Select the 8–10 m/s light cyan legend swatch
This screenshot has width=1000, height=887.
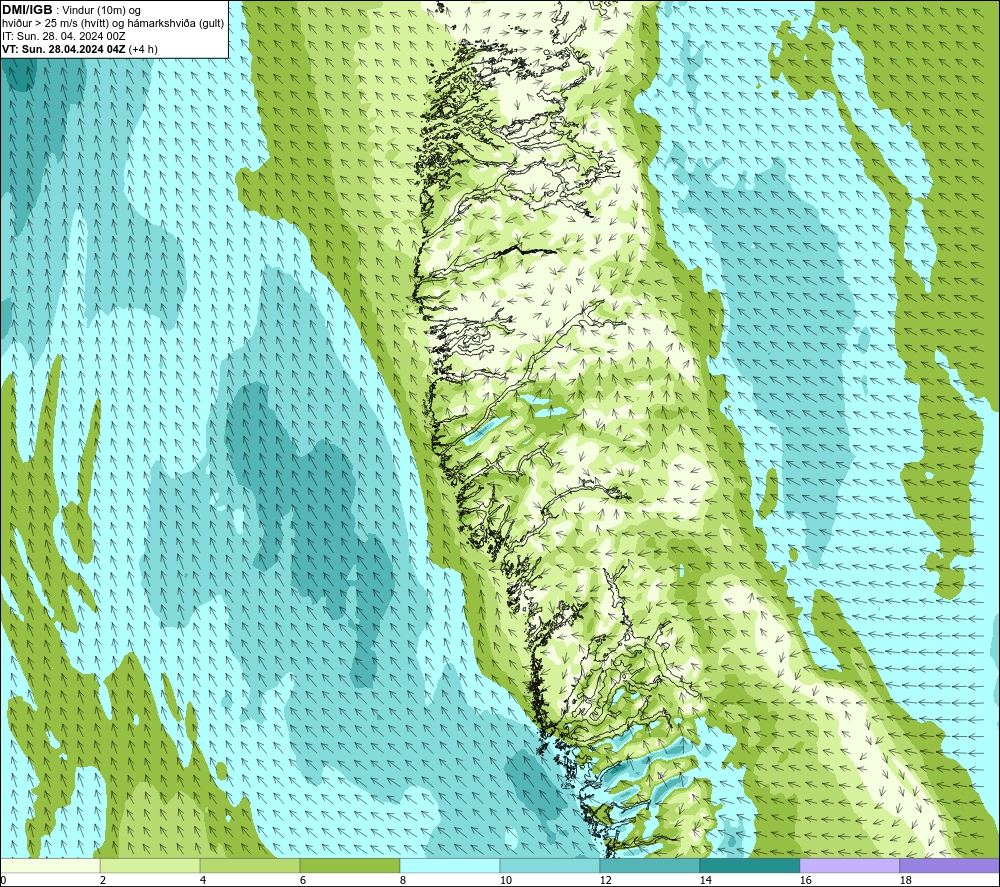pyautogui.click(x=450, y=866)
